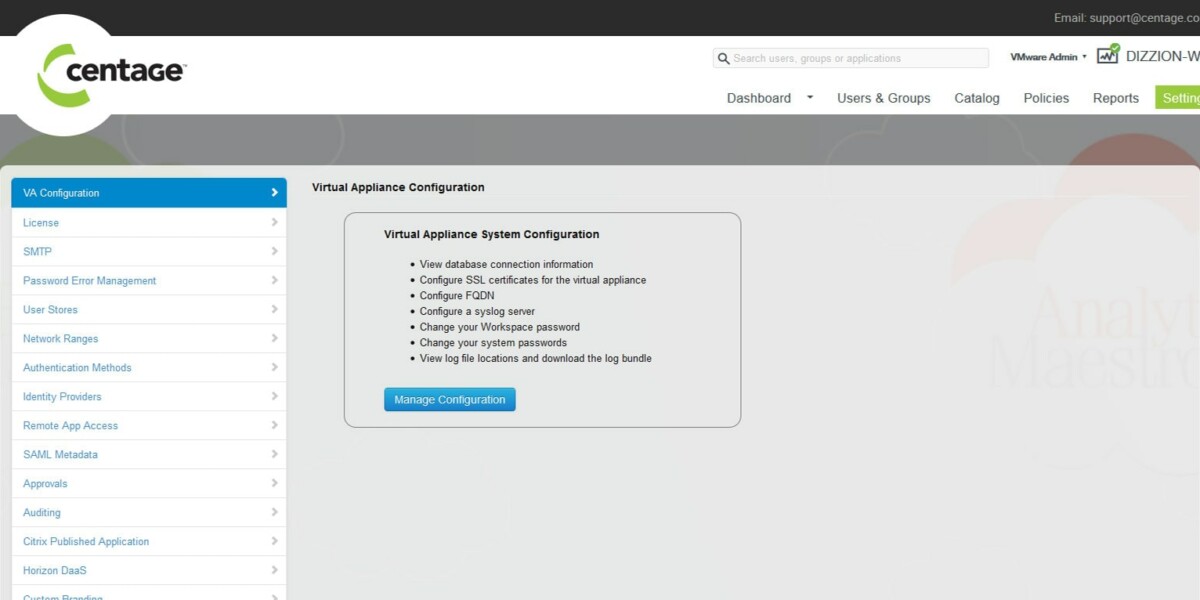Viewport: 1200px width, 600px height.
Task: Open the Users & Groups tab
Action: click(x=883, y=98)
